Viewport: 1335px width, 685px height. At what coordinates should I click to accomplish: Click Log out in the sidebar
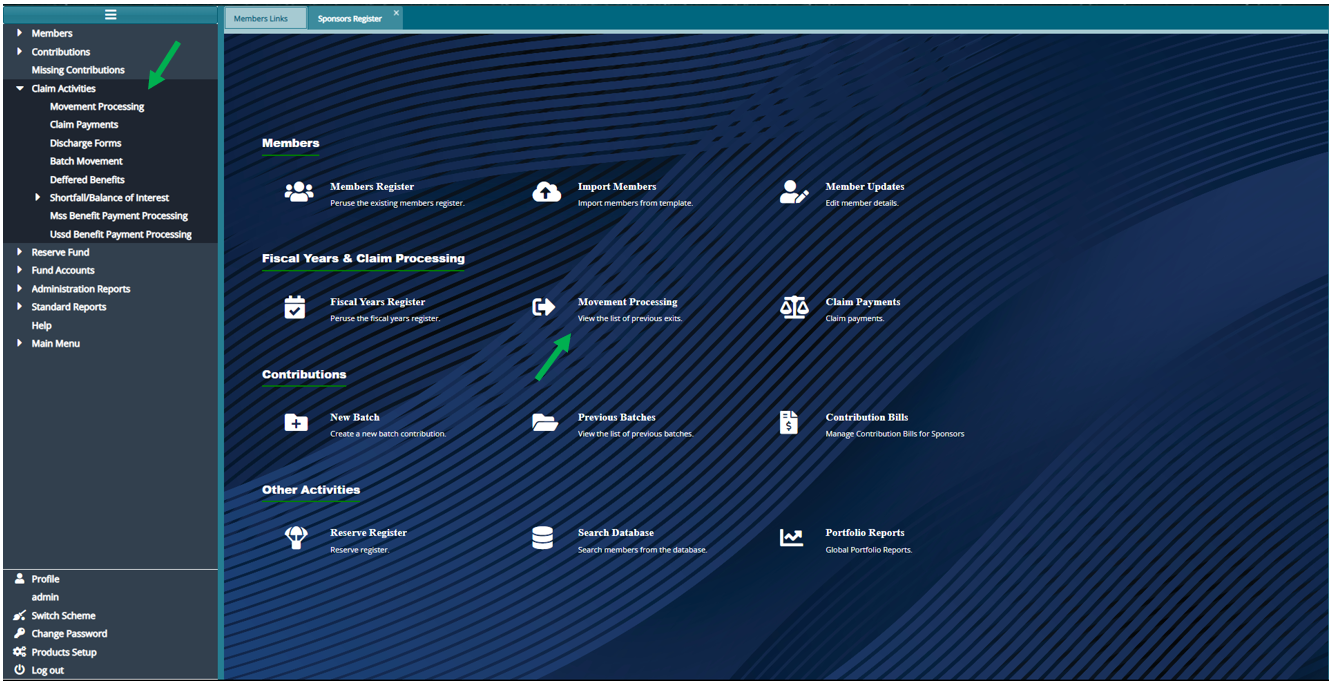[x=47, y=670]
